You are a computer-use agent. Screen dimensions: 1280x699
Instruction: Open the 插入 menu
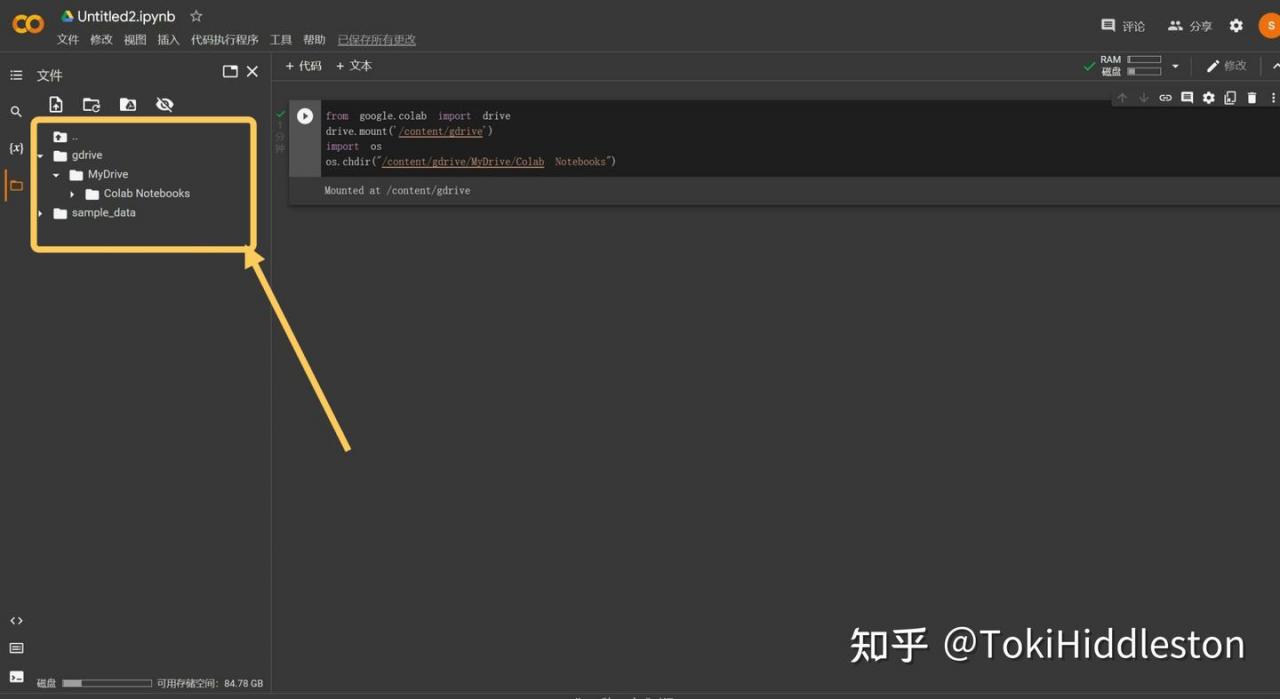(168, 40)
